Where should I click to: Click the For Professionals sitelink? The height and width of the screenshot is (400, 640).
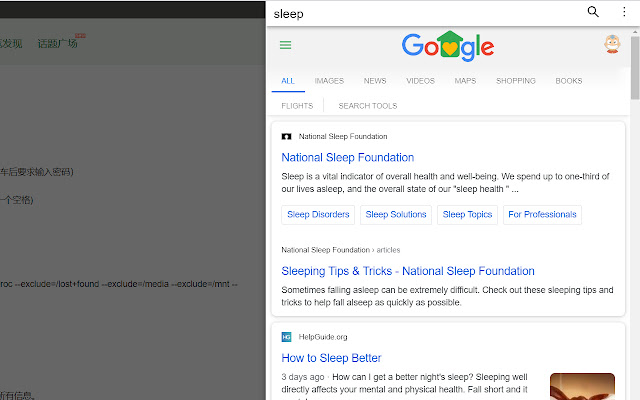click(x=542, y=215)
